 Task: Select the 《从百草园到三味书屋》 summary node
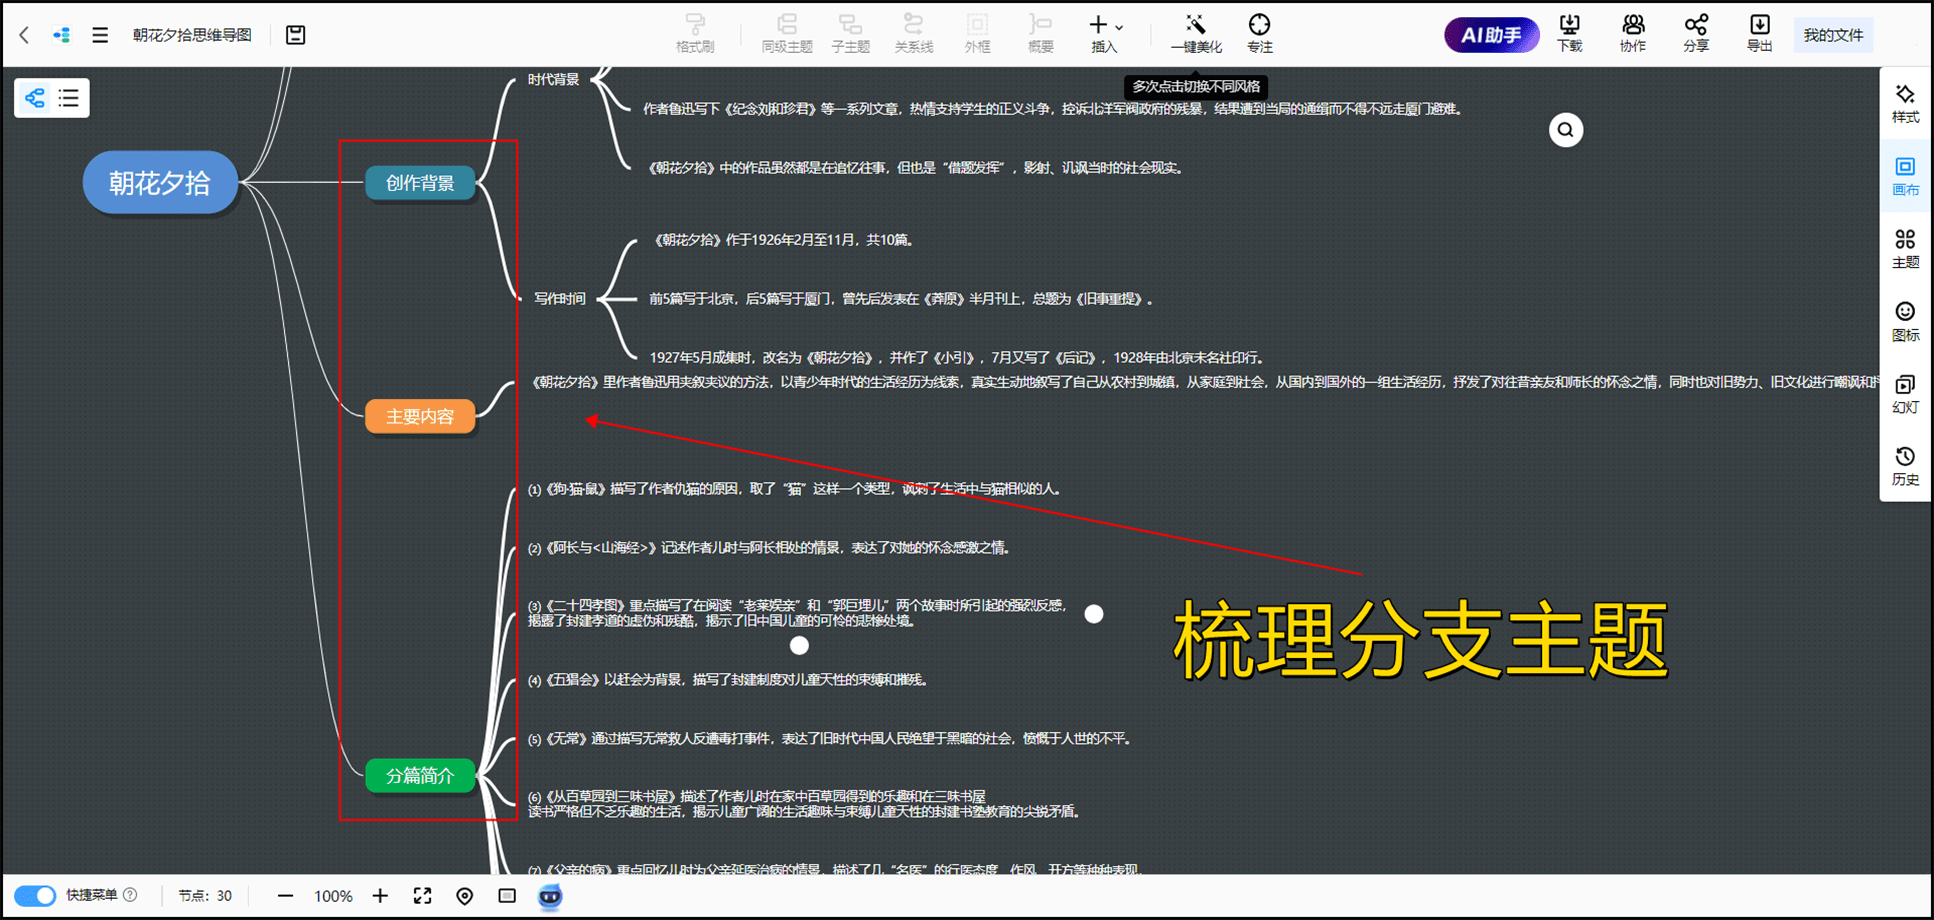coord(806,804)
